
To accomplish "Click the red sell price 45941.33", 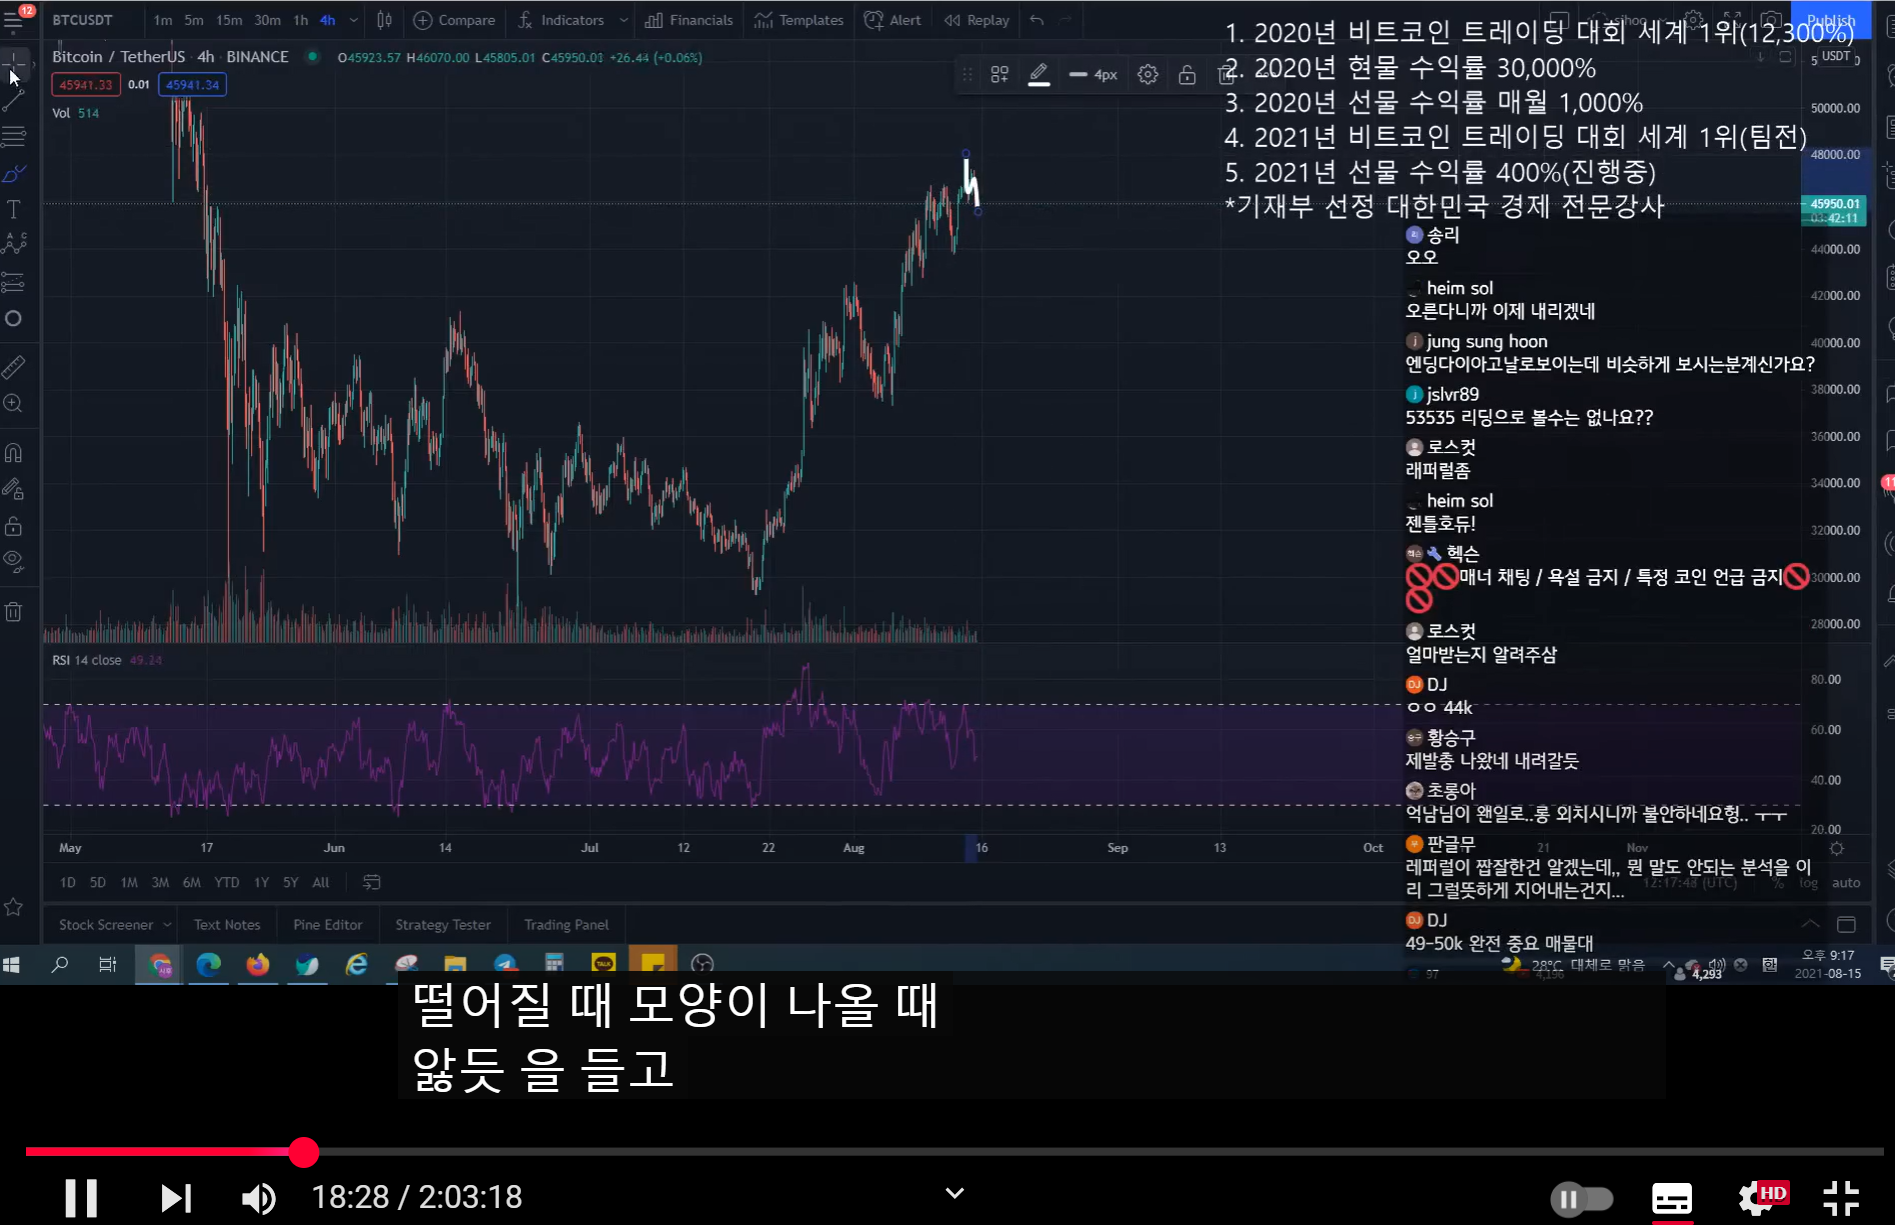I will (x=86, y=85).
